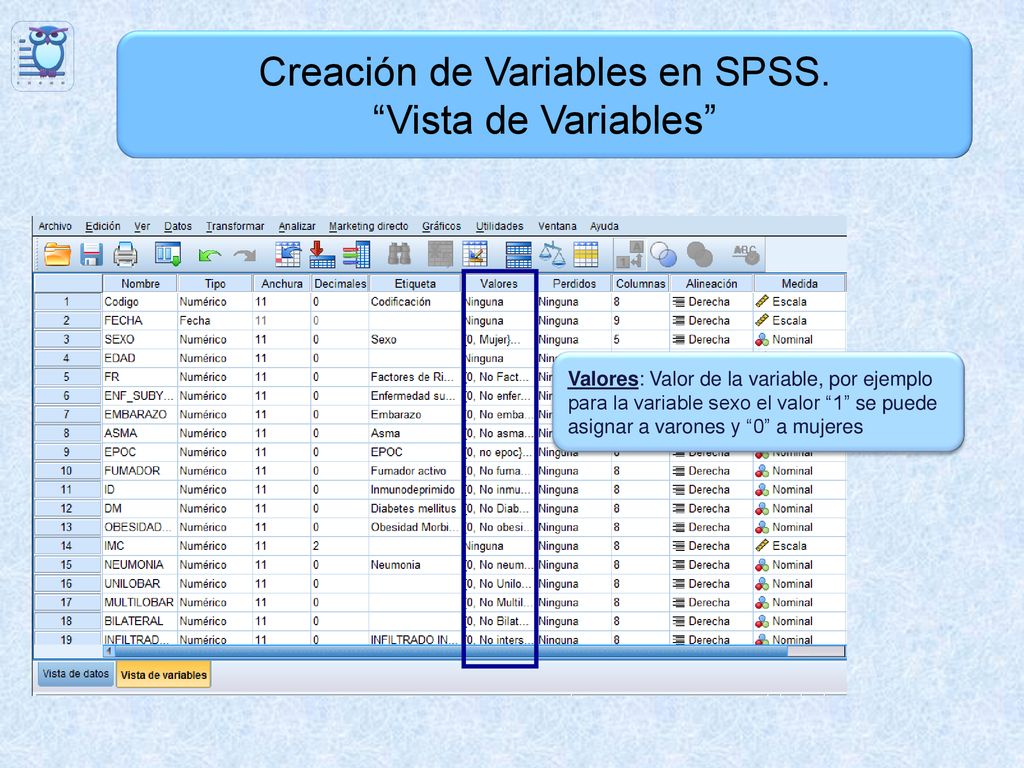Click the grayed Insert cases icon

click(x=440, y=254)
